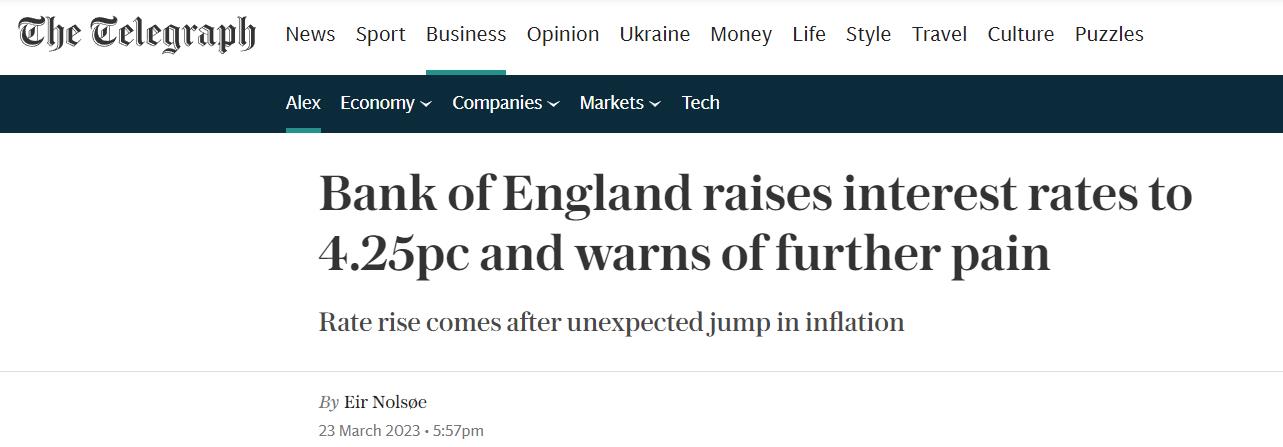
Task: Go to the Sport section
Action: tap(381, 34)
